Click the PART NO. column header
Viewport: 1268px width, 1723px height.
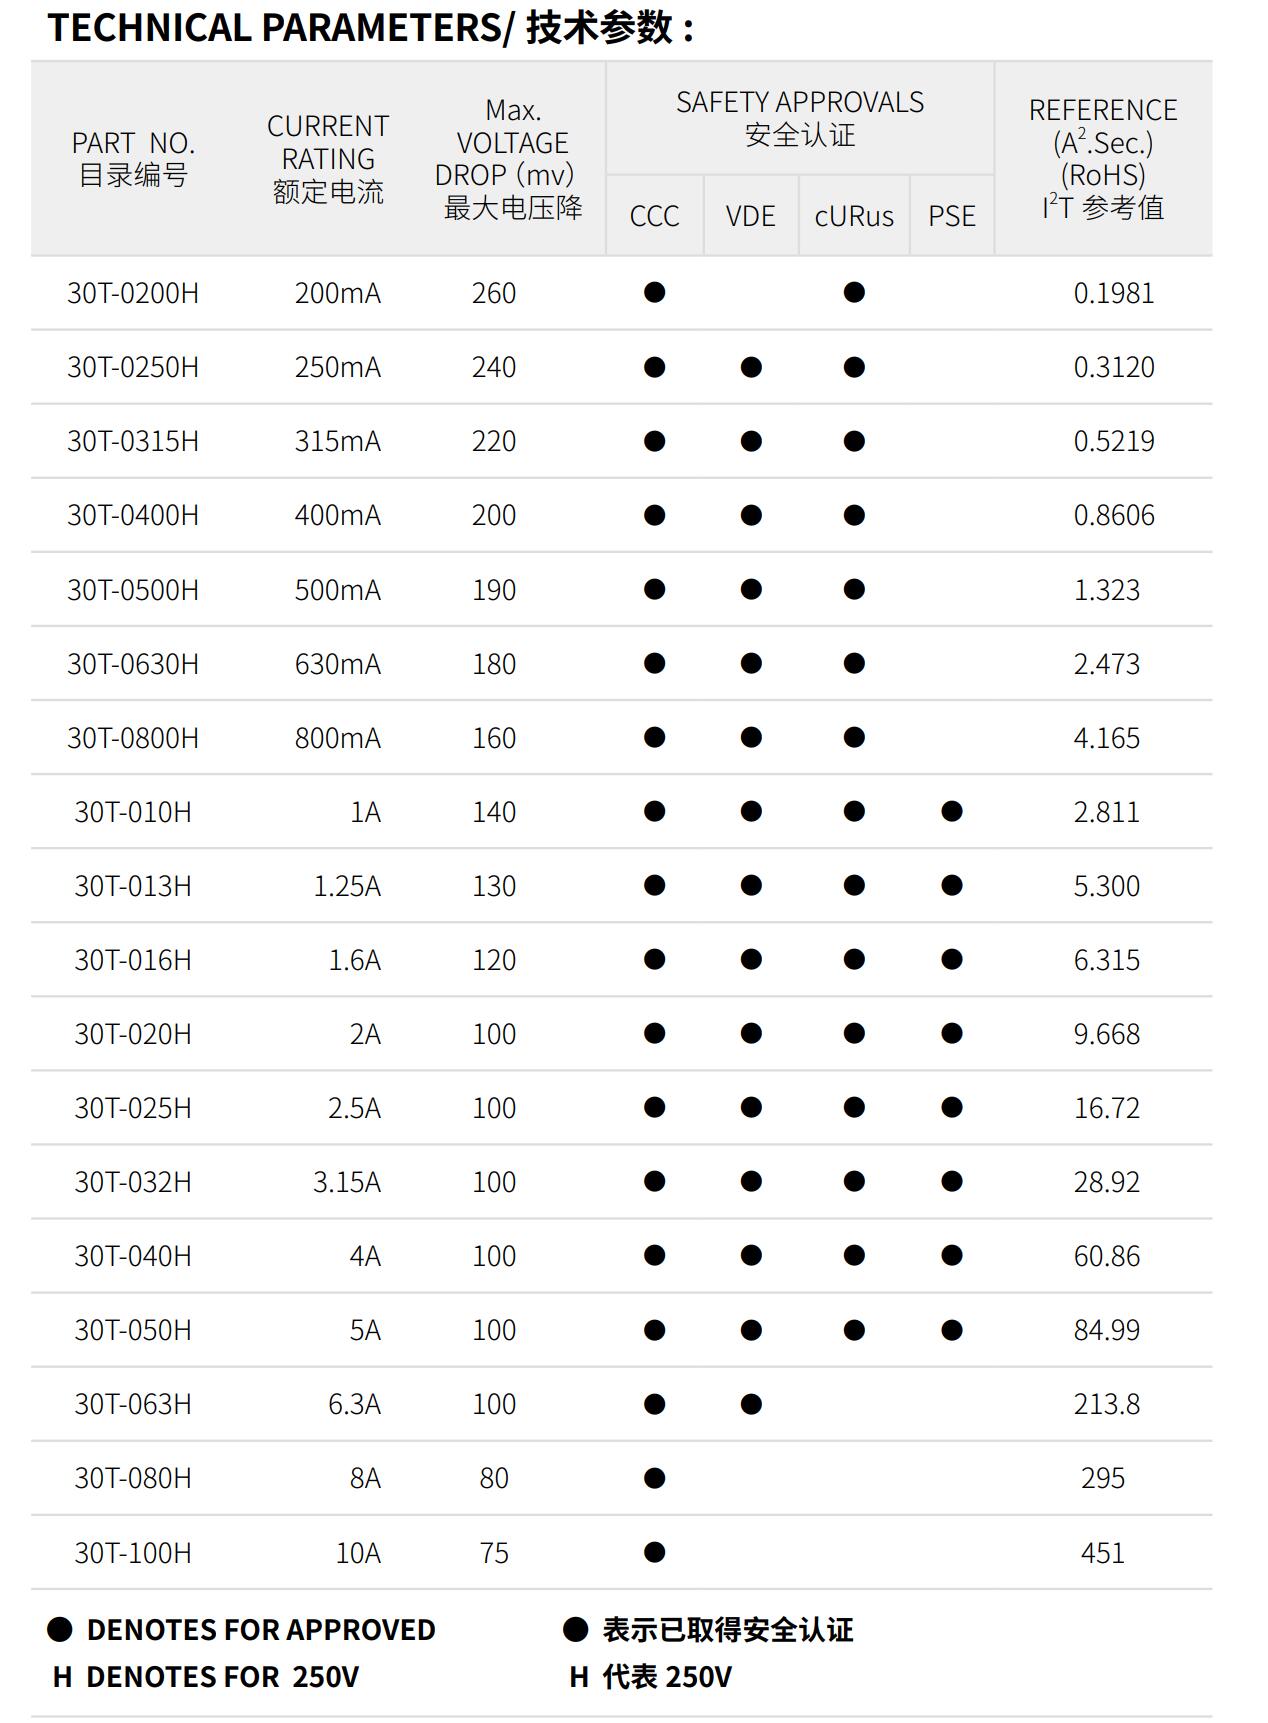[133, 158]
